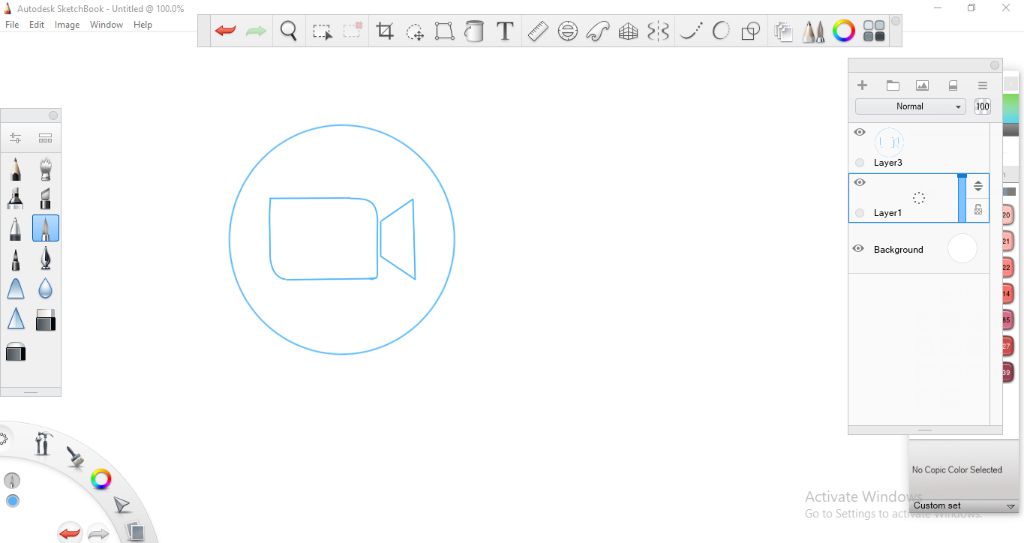Activate the Crop tool
1024x543 pixels.
[x=385, y=31]
